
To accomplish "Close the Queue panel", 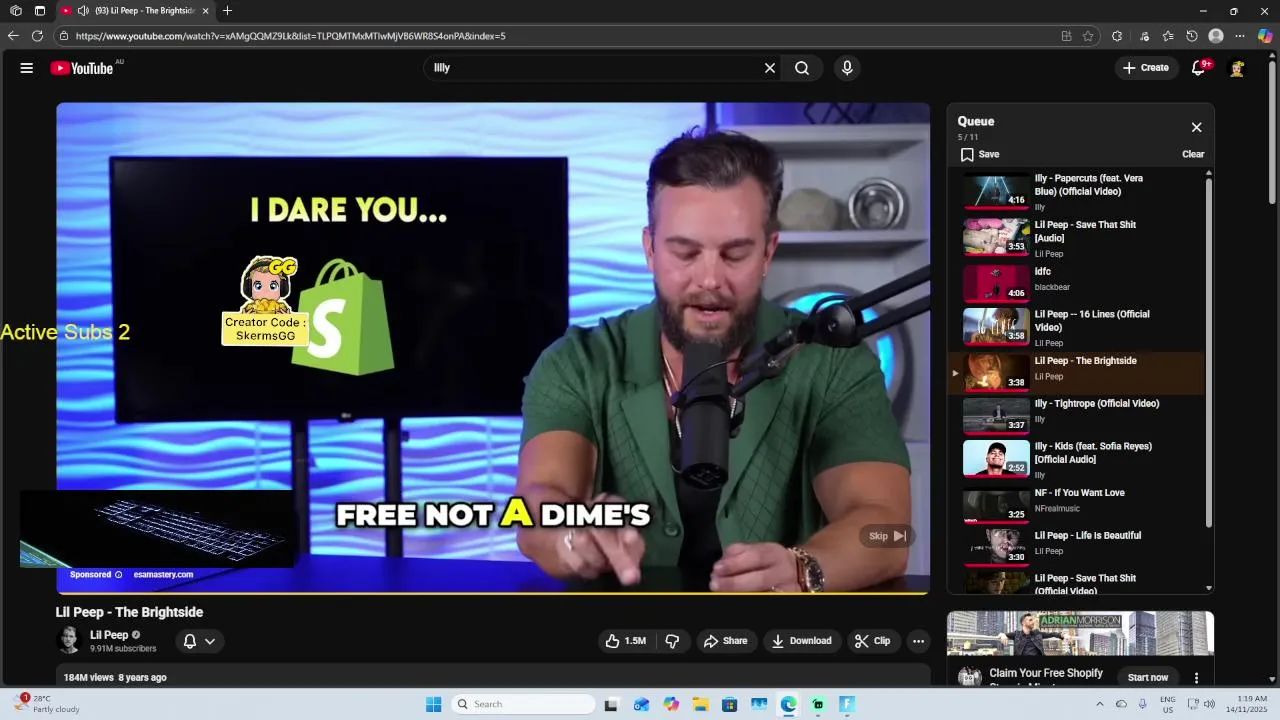I will pyautogui.click(x=1196, y=127).
